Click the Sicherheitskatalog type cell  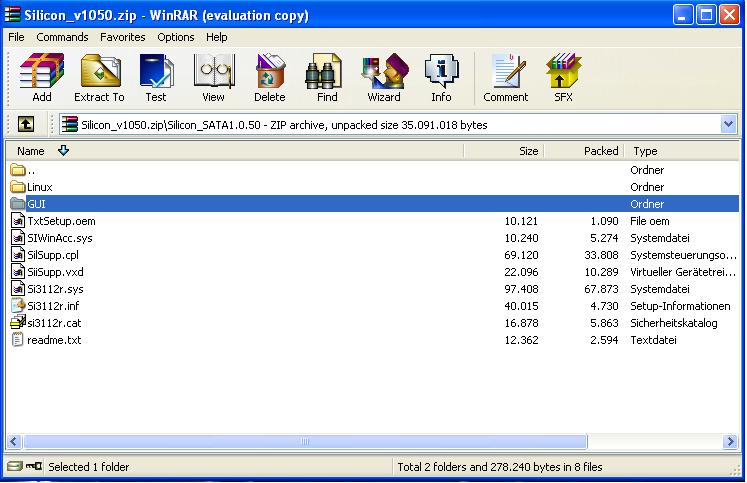[674, 323]
